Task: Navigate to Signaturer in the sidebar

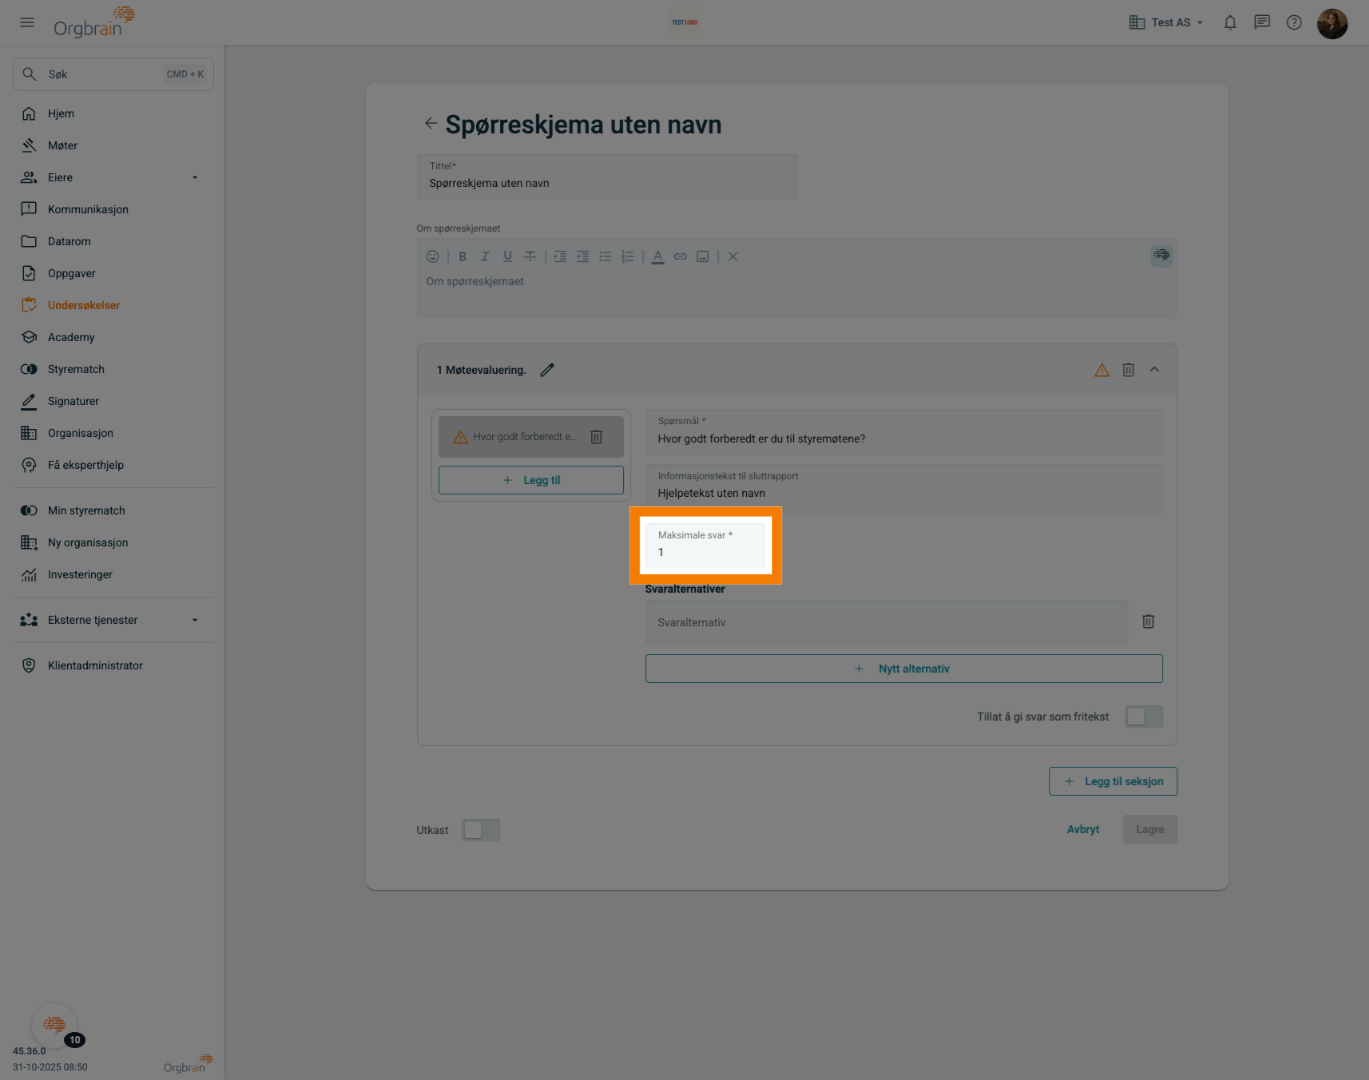Action: pos(73,402)
